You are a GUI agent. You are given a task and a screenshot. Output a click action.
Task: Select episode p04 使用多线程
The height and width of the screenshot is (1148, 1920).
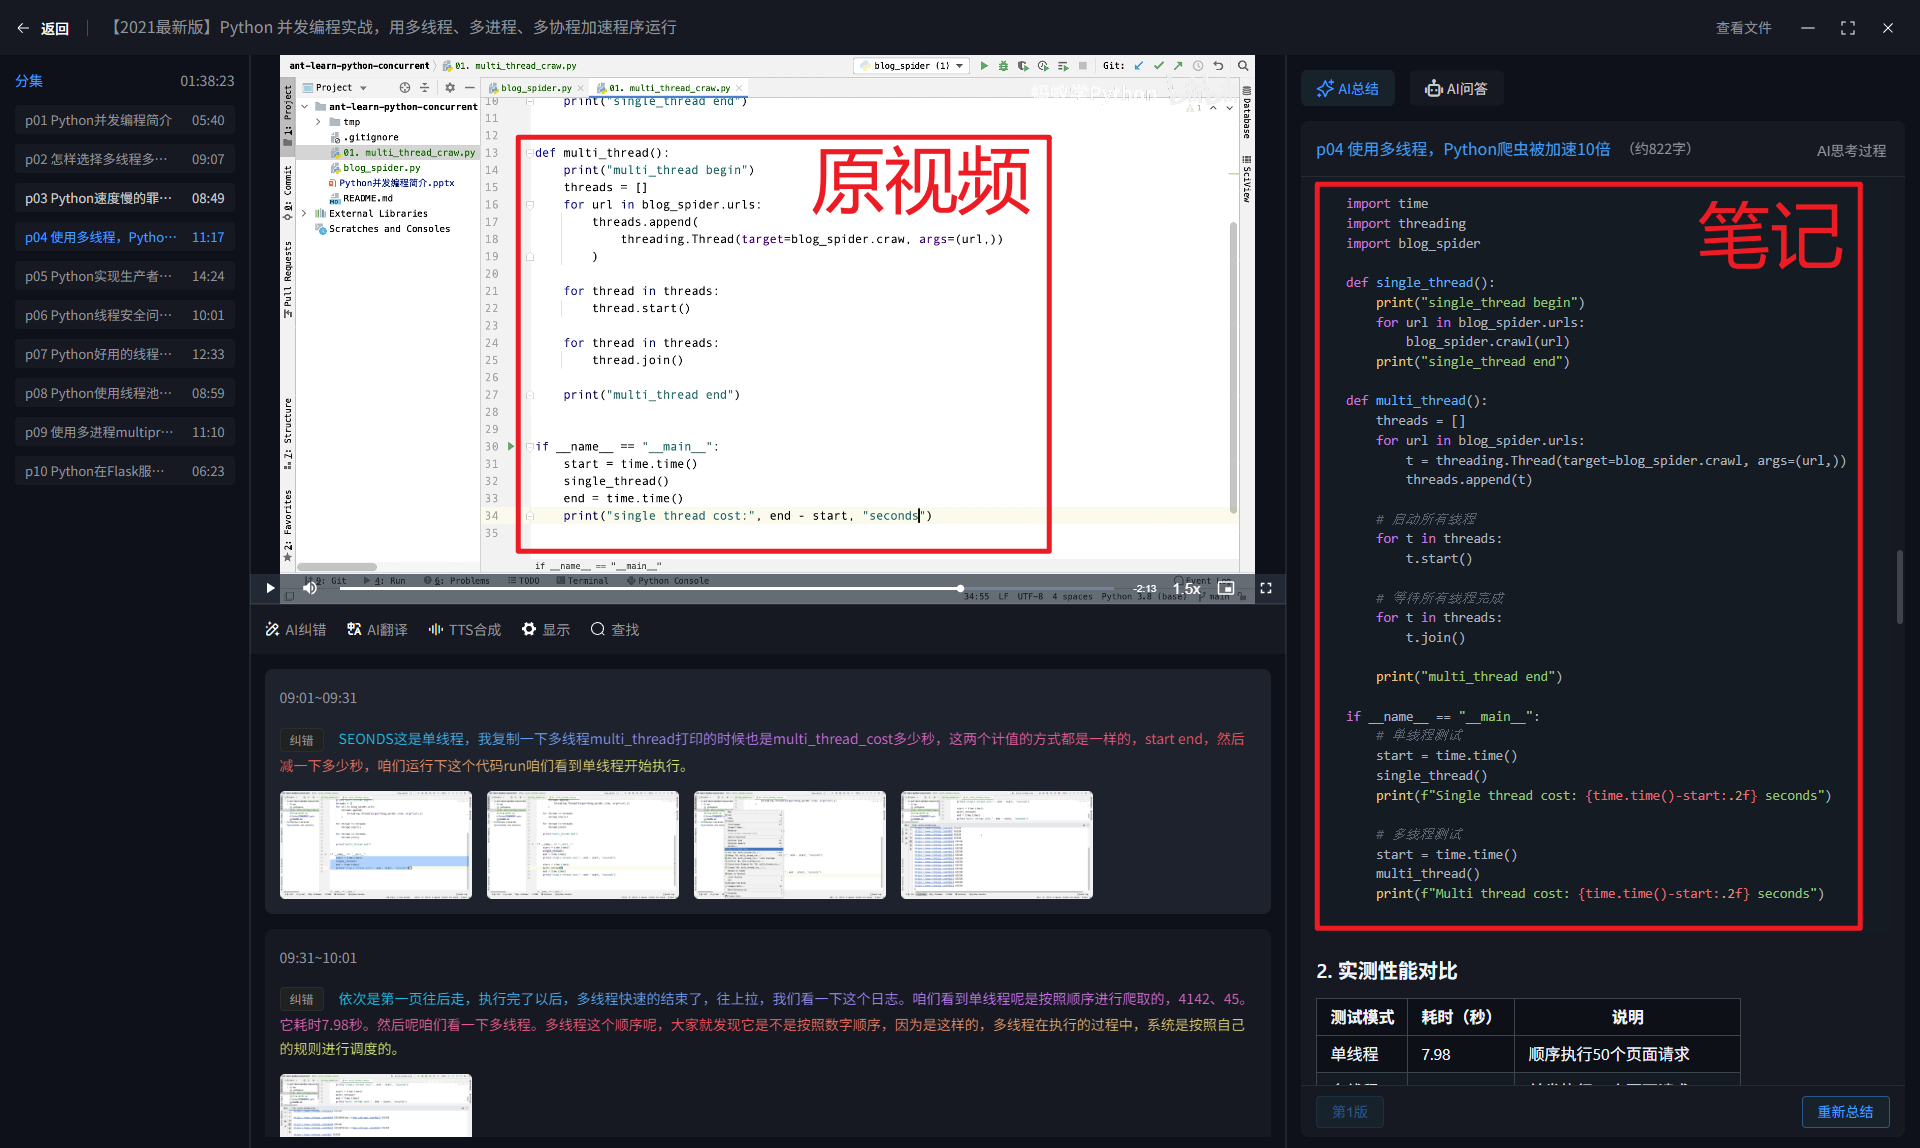pos(125,237)
